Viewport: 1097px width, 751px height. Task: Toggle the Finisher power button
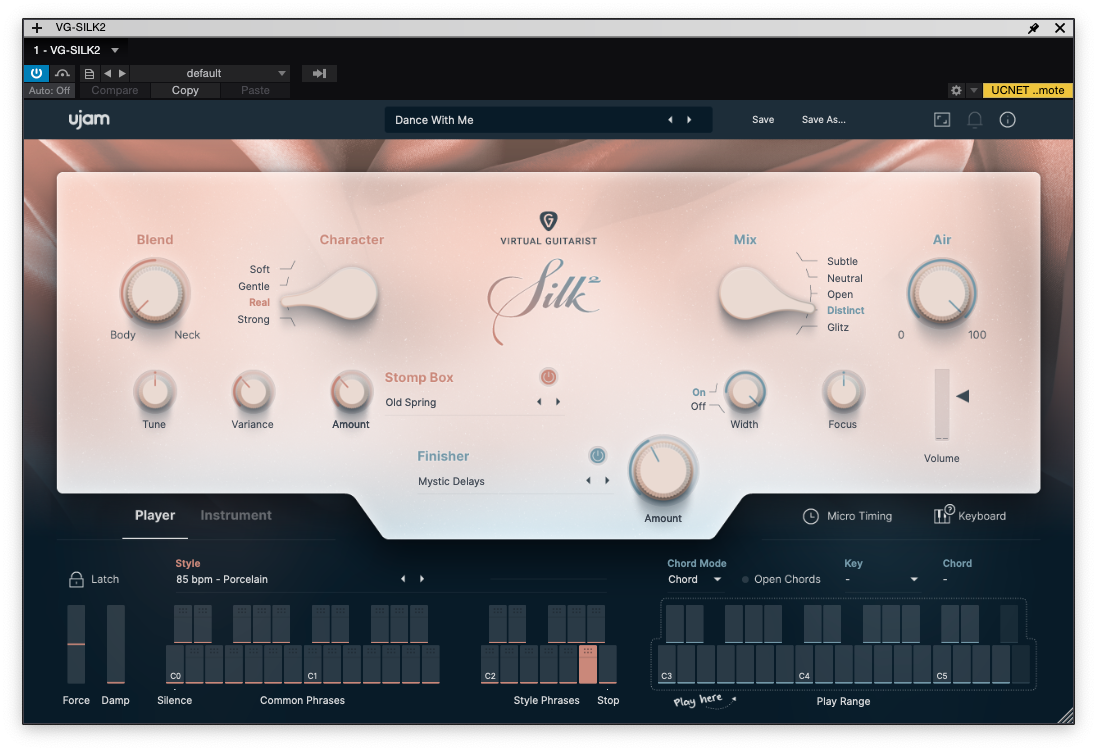(x=597, y=456)
